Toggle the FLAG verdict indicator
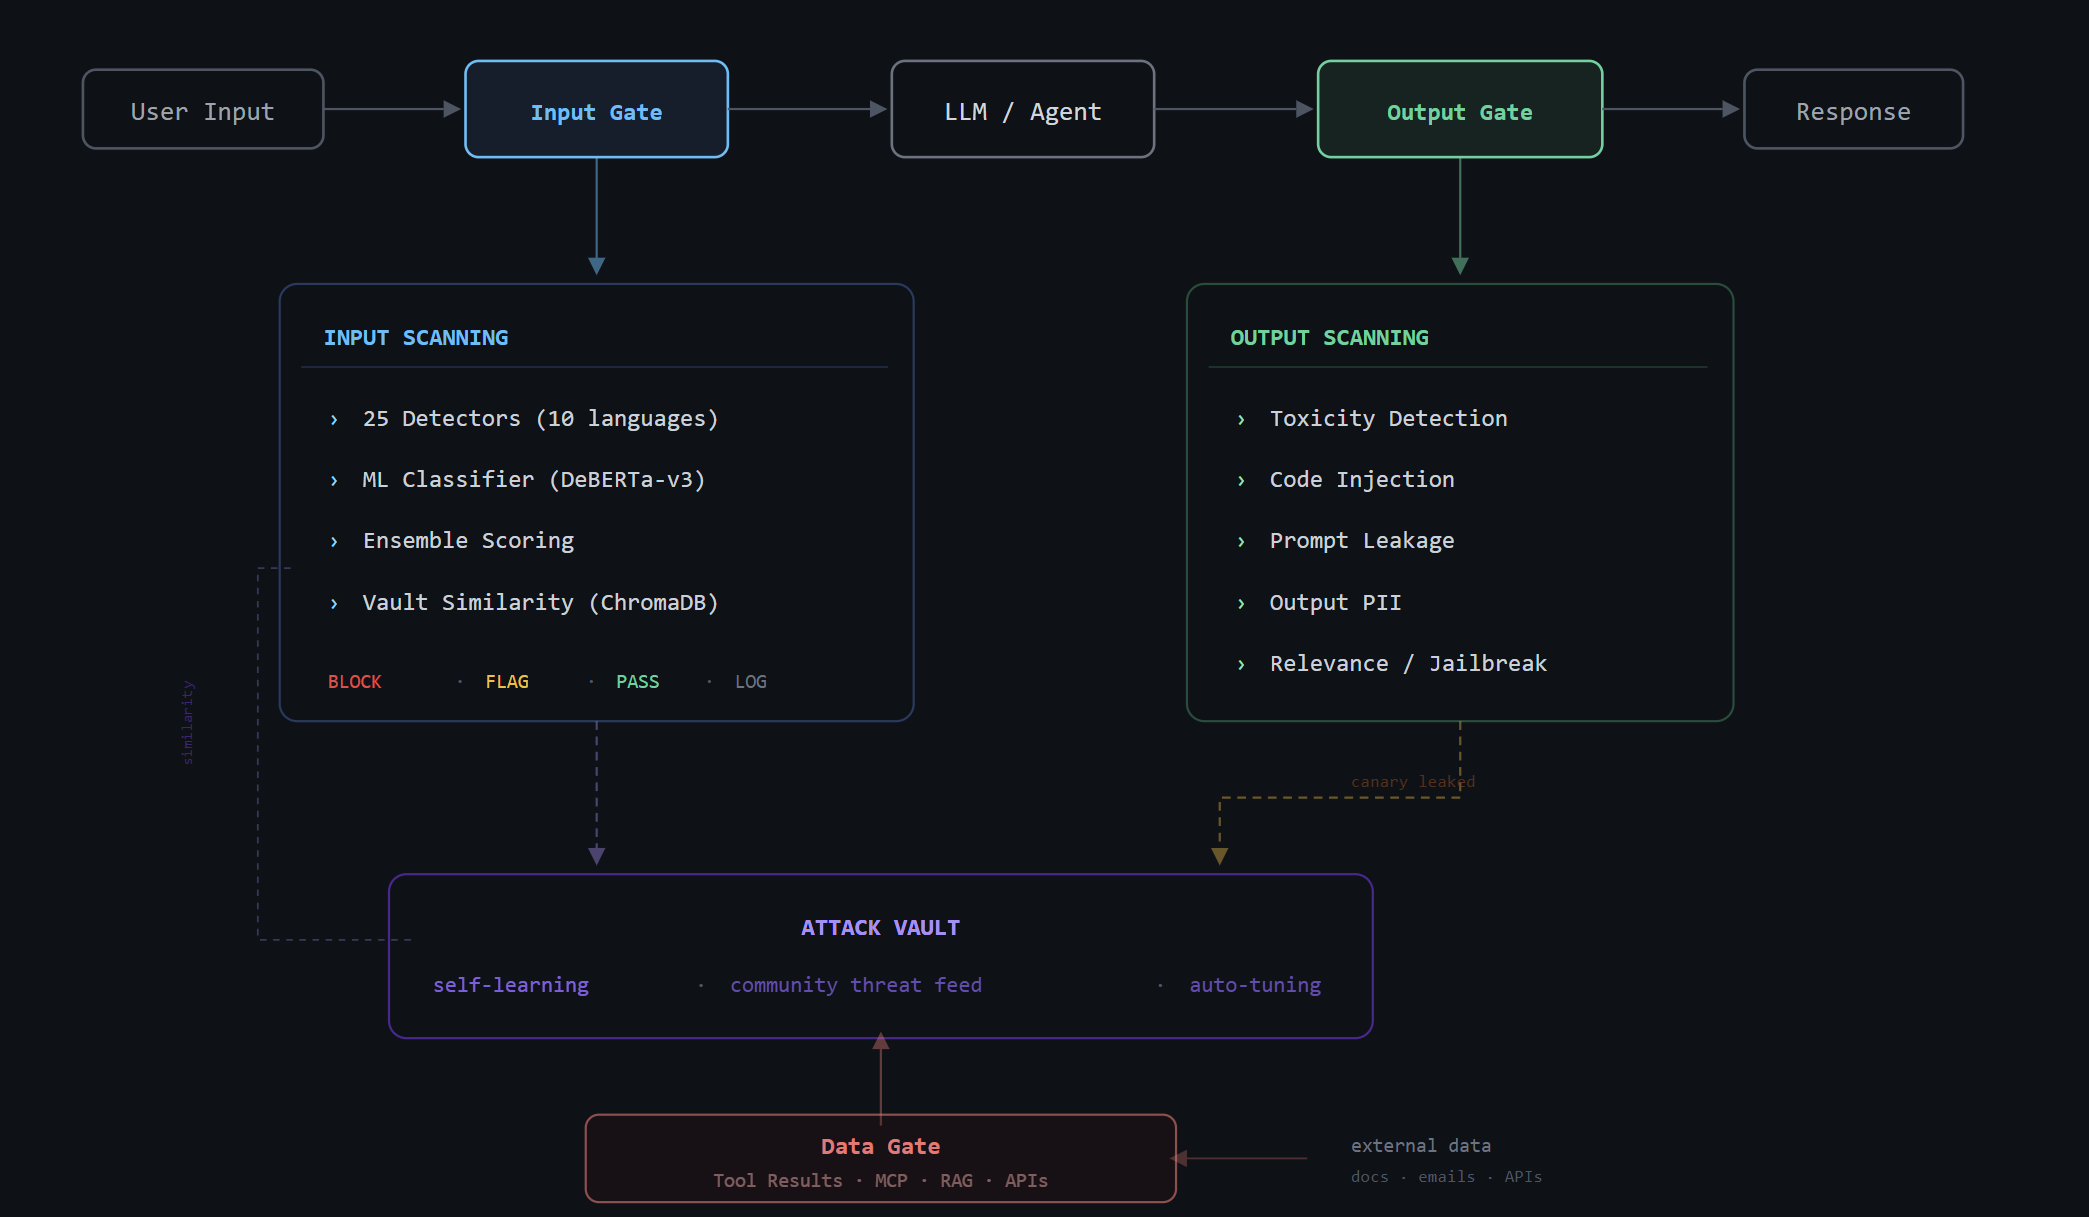This screenshot has height=1217, width=2089. 507,681
